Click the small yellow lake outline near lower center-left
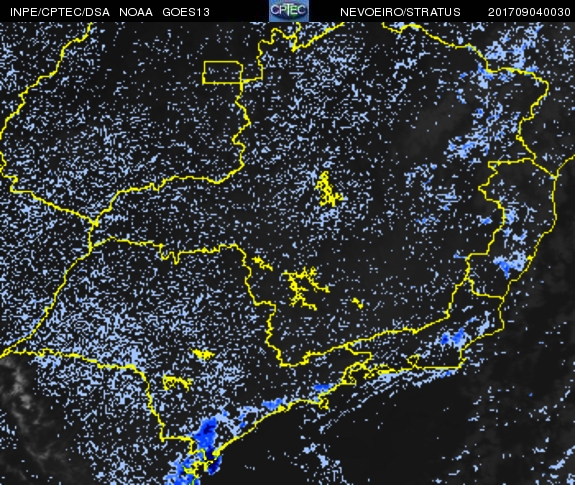Image resolution: width=575 pixels, height=485 pixels. (x=203, y=354)
